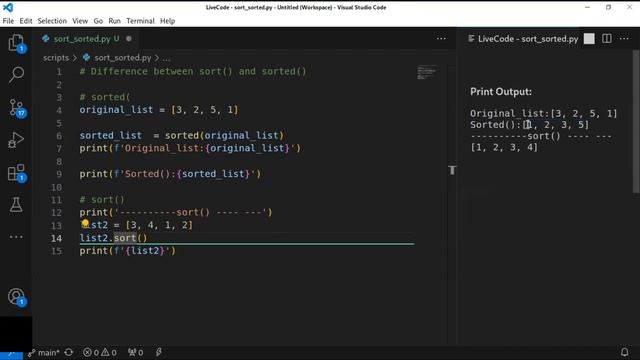The height and width of the screenshot is (360, 640).
Task: Click line number 1 in the gutter
Action: (59, 72)
